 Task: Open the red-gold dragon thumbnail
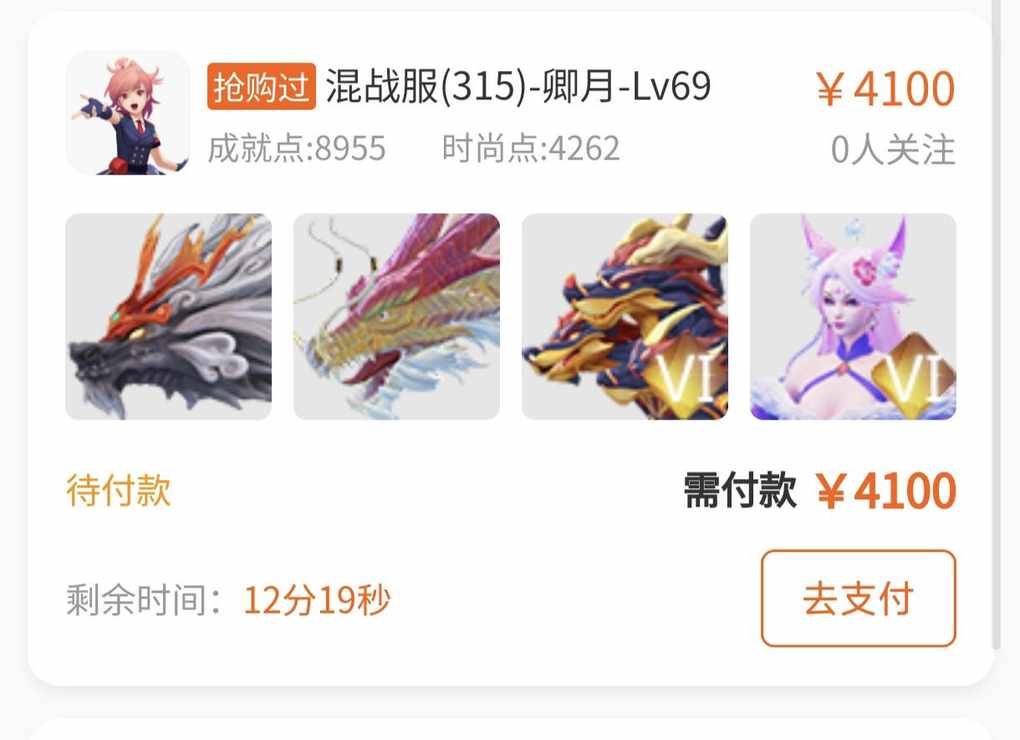coord(397,317)
